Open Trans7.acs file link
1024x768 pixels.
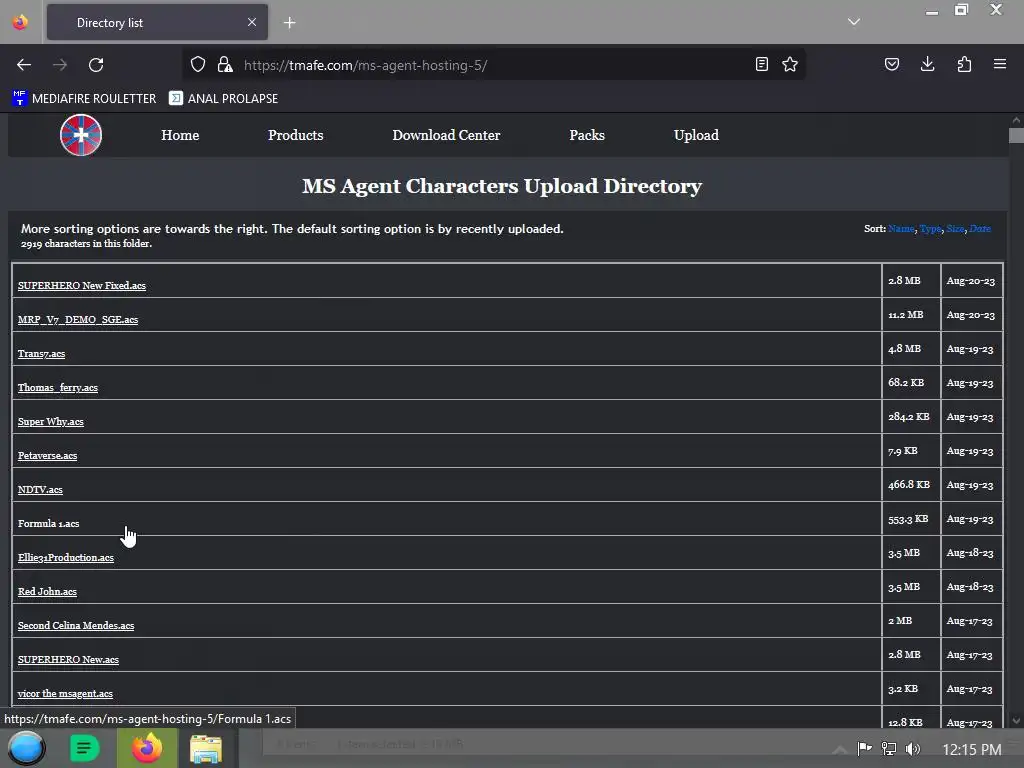pyautogui.click(x=41, y=353)
